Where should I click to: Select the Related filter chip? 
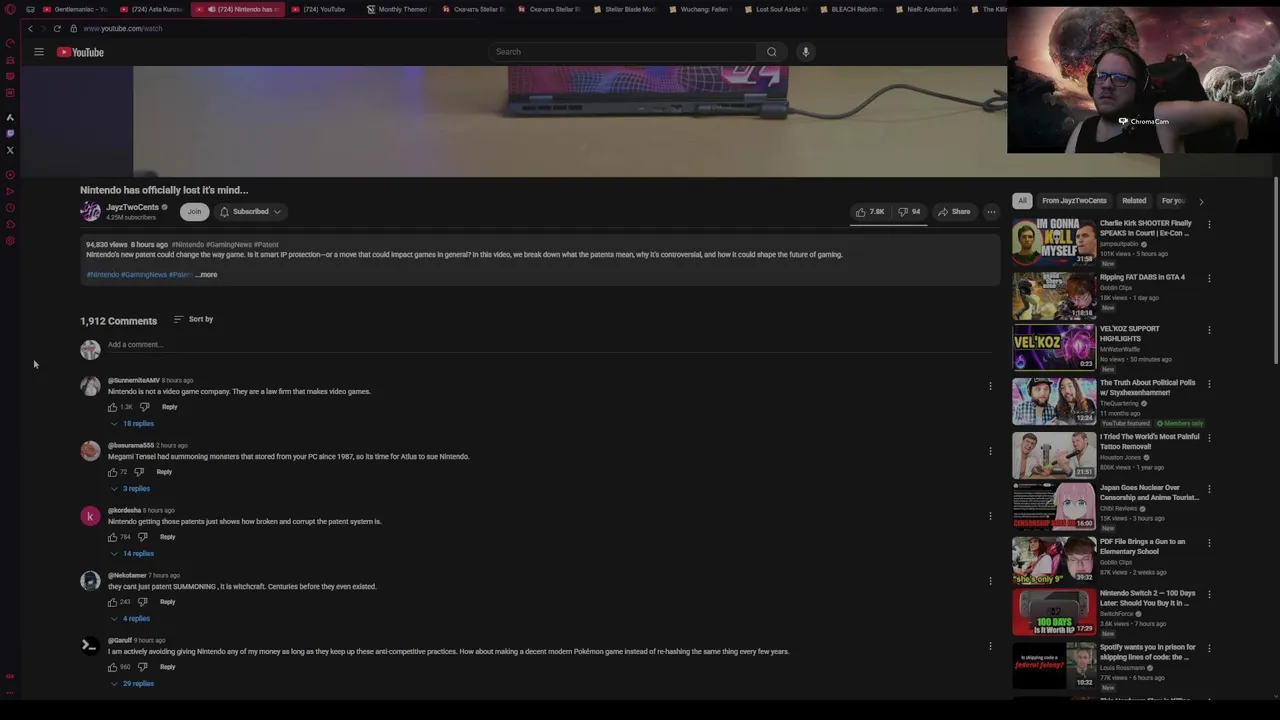pos(1134,201)
